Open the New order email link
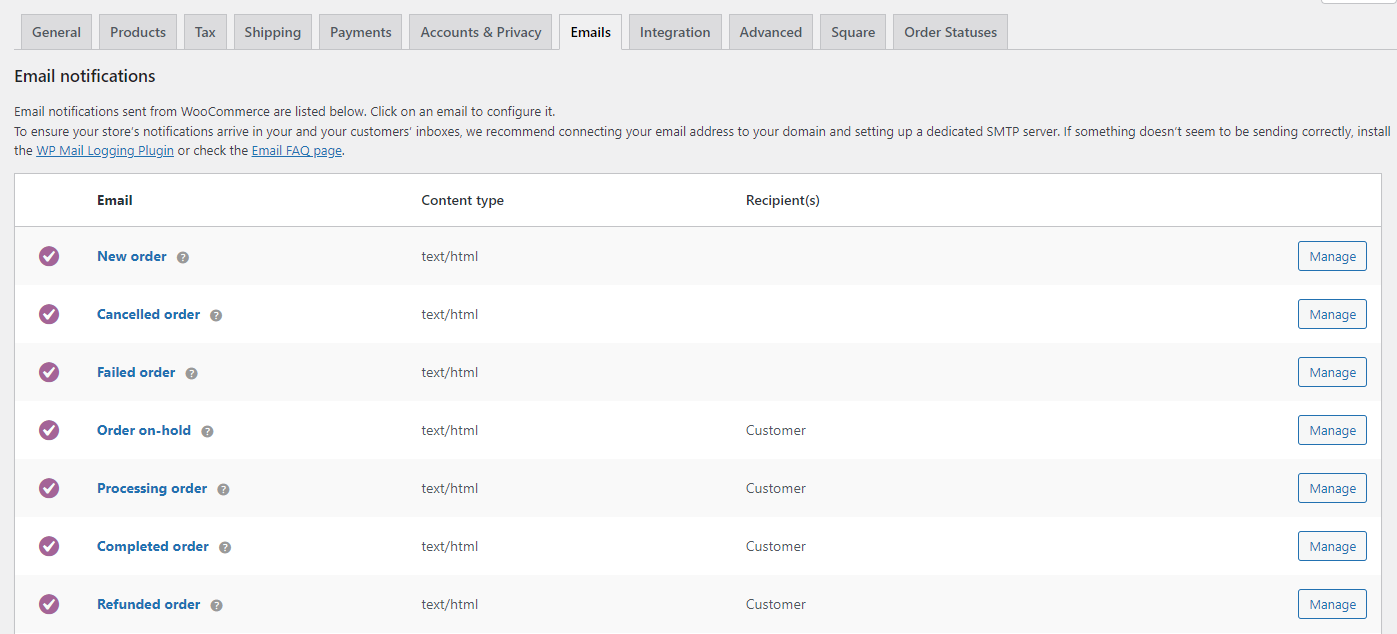Image resolution: width=1397 pixels, height=634 pixels. [132, 256]
